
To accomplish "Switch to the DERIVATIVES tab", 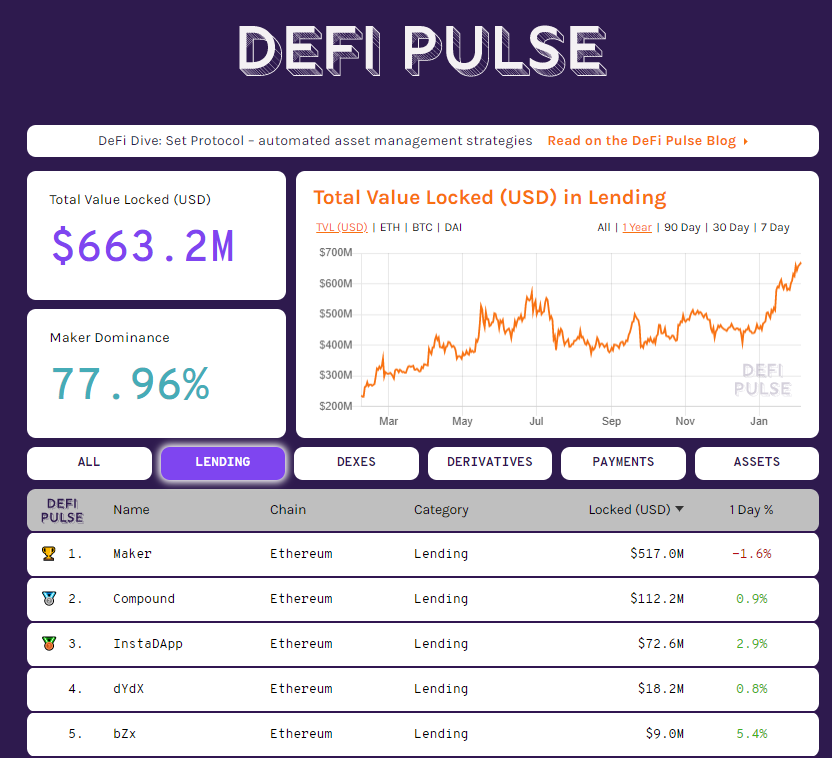I will 490,463.
